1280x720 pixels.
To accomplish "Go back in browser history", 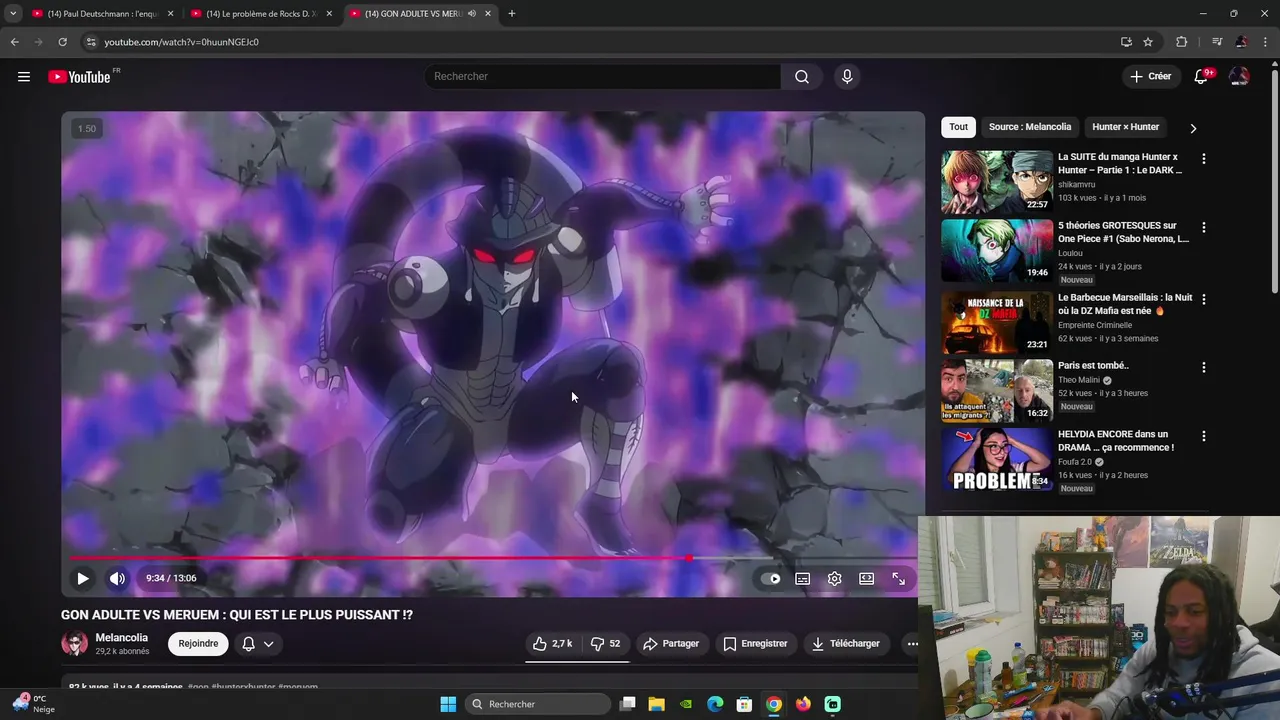I will click(x=14, y=42).
